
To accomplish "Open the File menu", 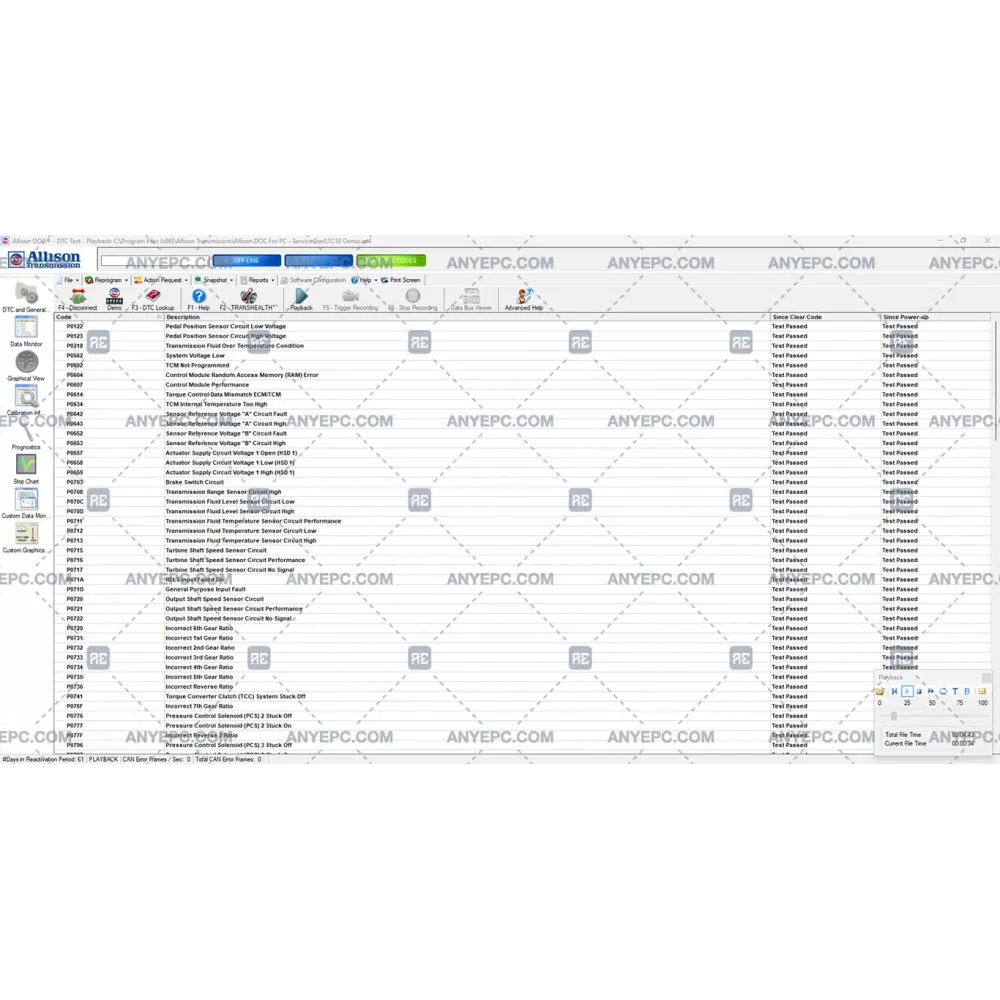I will click(x=69, y=281).
